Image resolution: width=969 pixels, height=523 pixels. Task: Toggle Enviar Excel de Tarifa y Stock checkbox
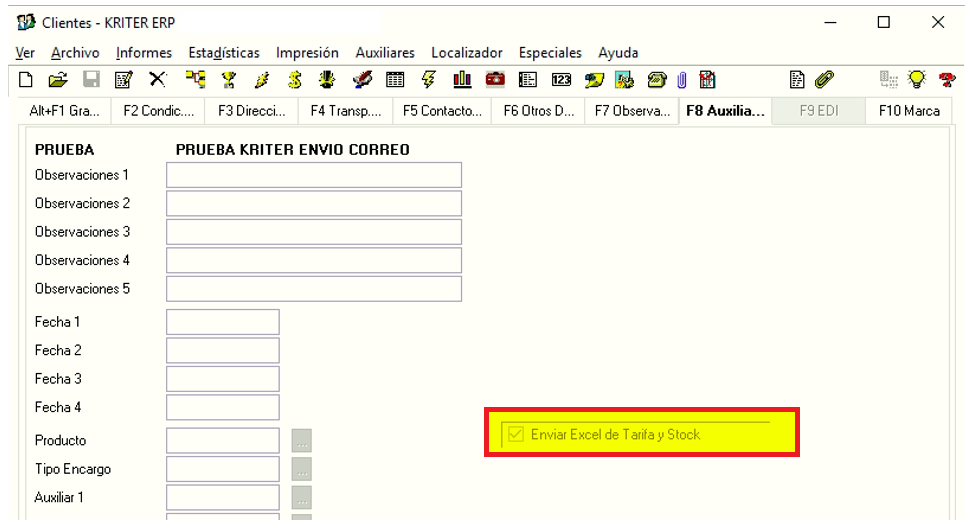click(x=516, y=435)
